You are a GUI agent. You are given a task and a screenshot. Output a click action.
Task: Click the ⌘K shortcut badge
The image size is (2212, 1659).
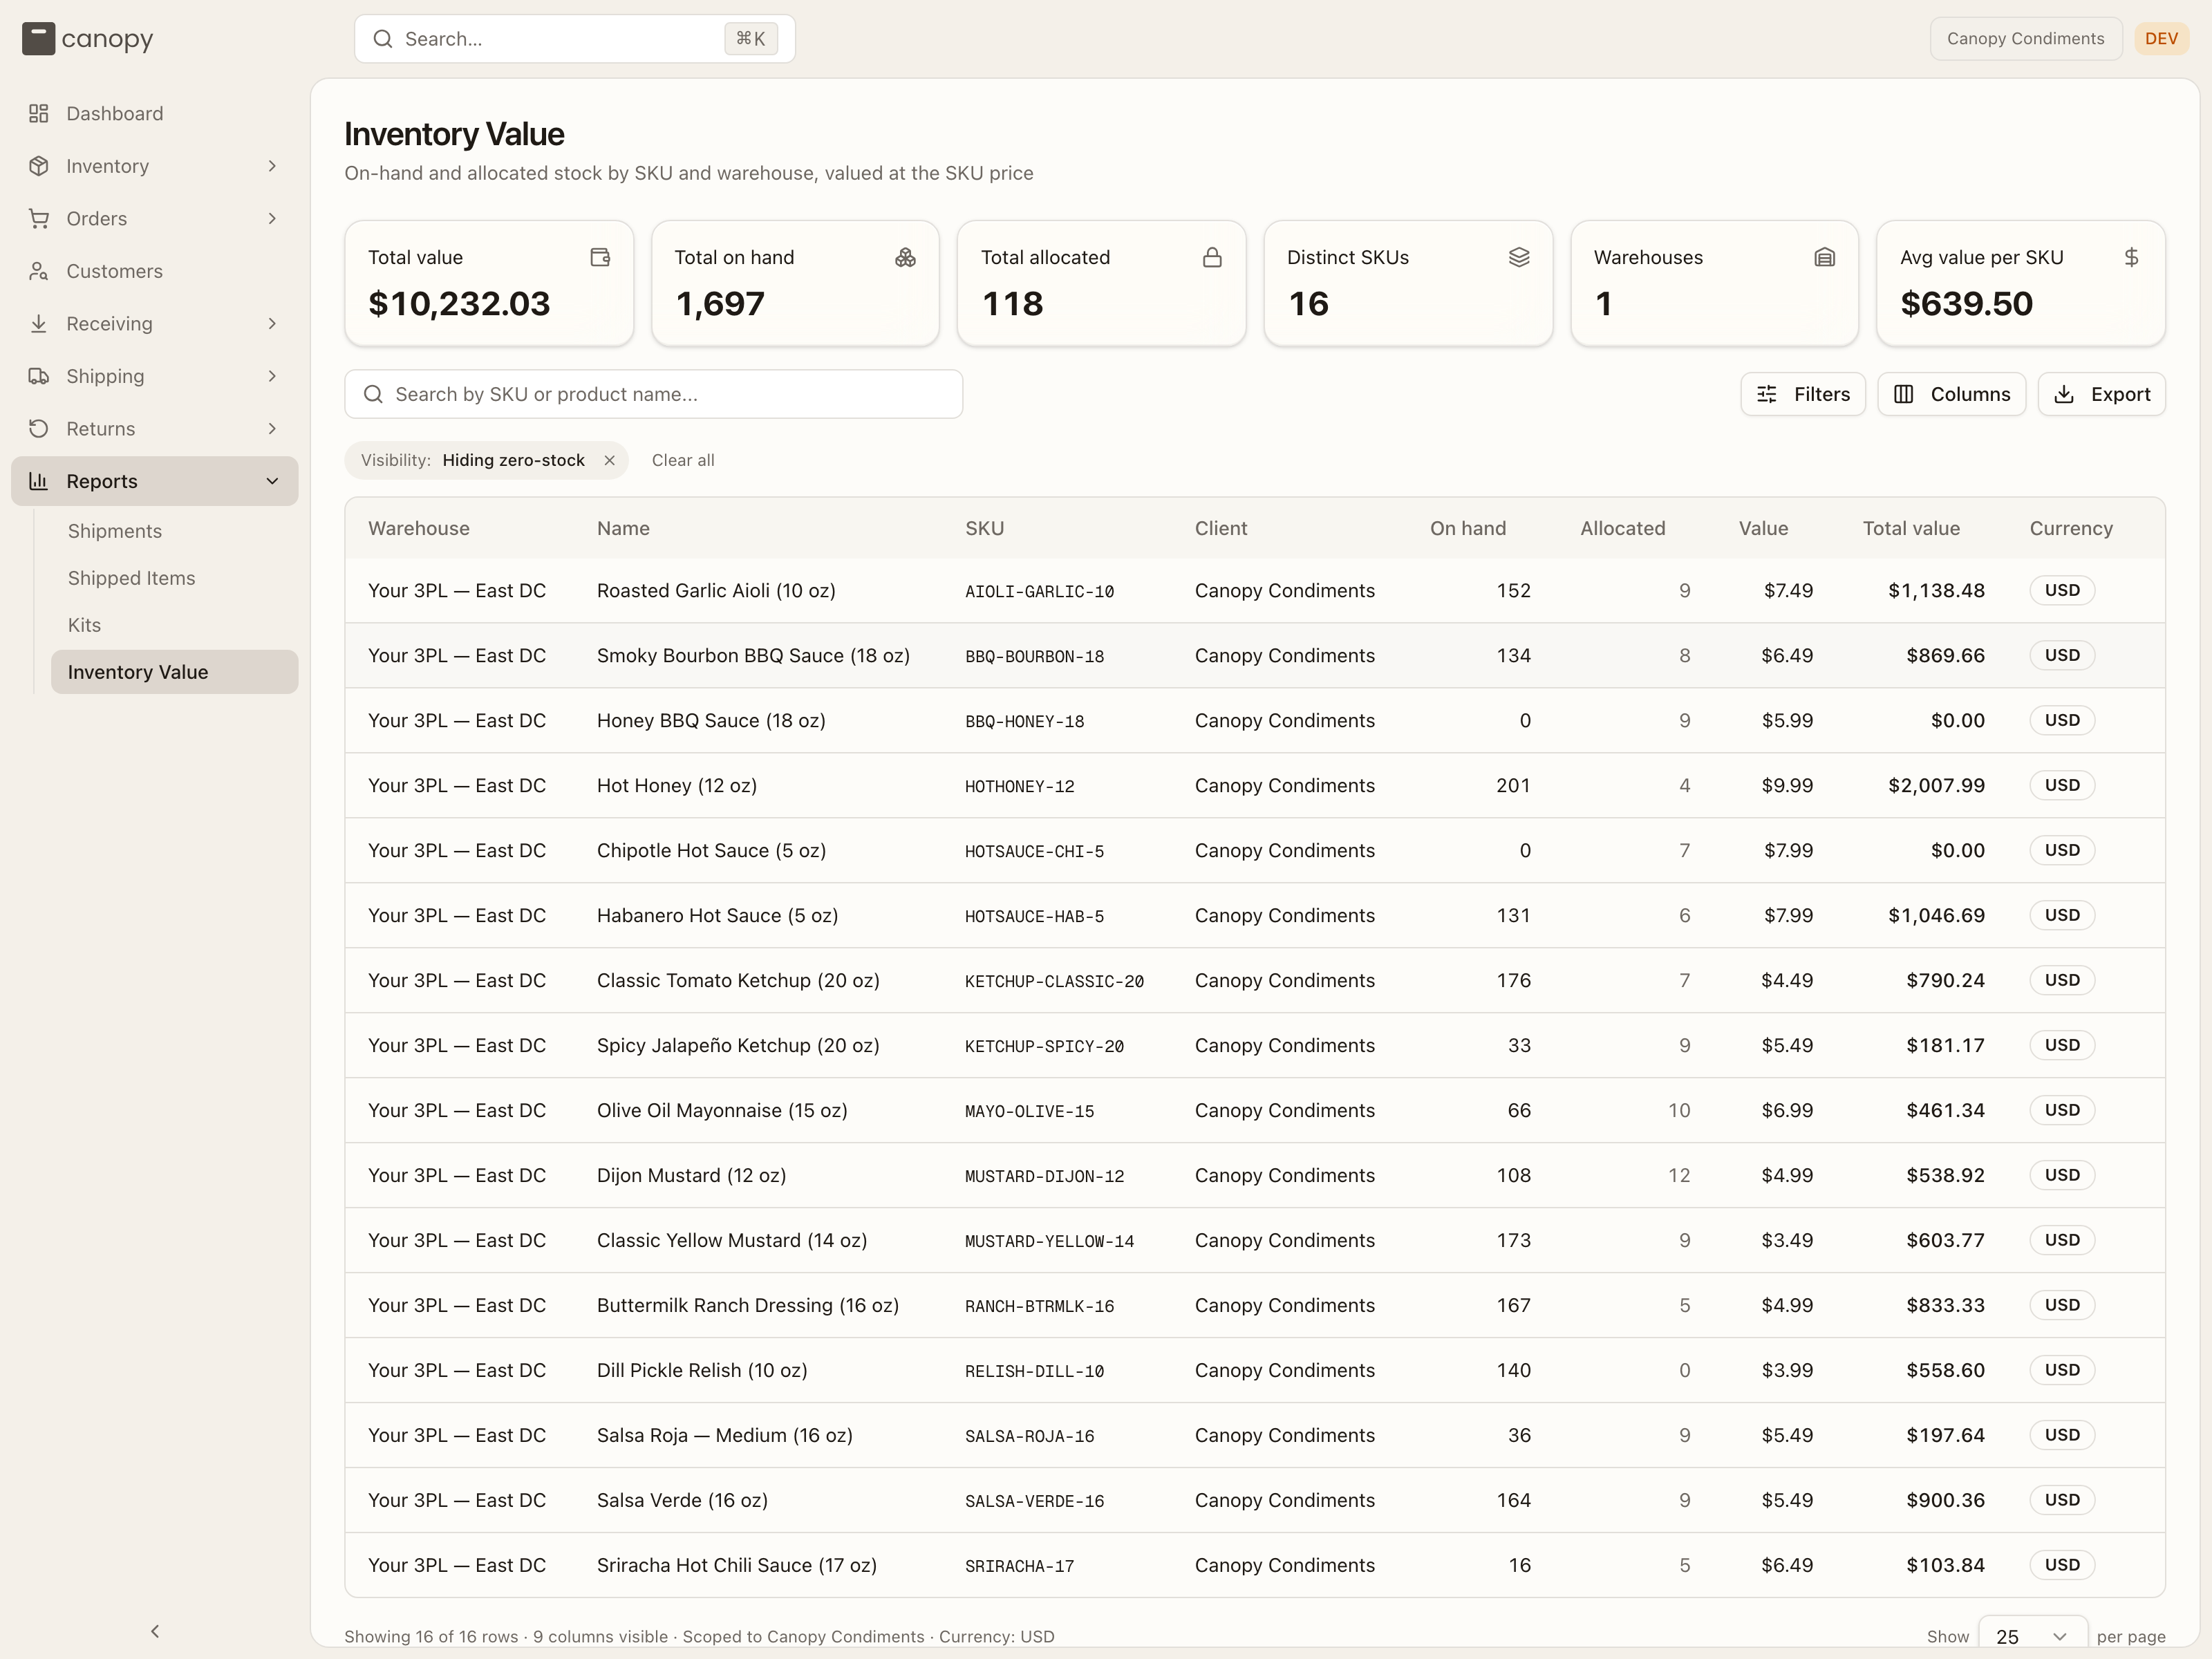point(750,39)
